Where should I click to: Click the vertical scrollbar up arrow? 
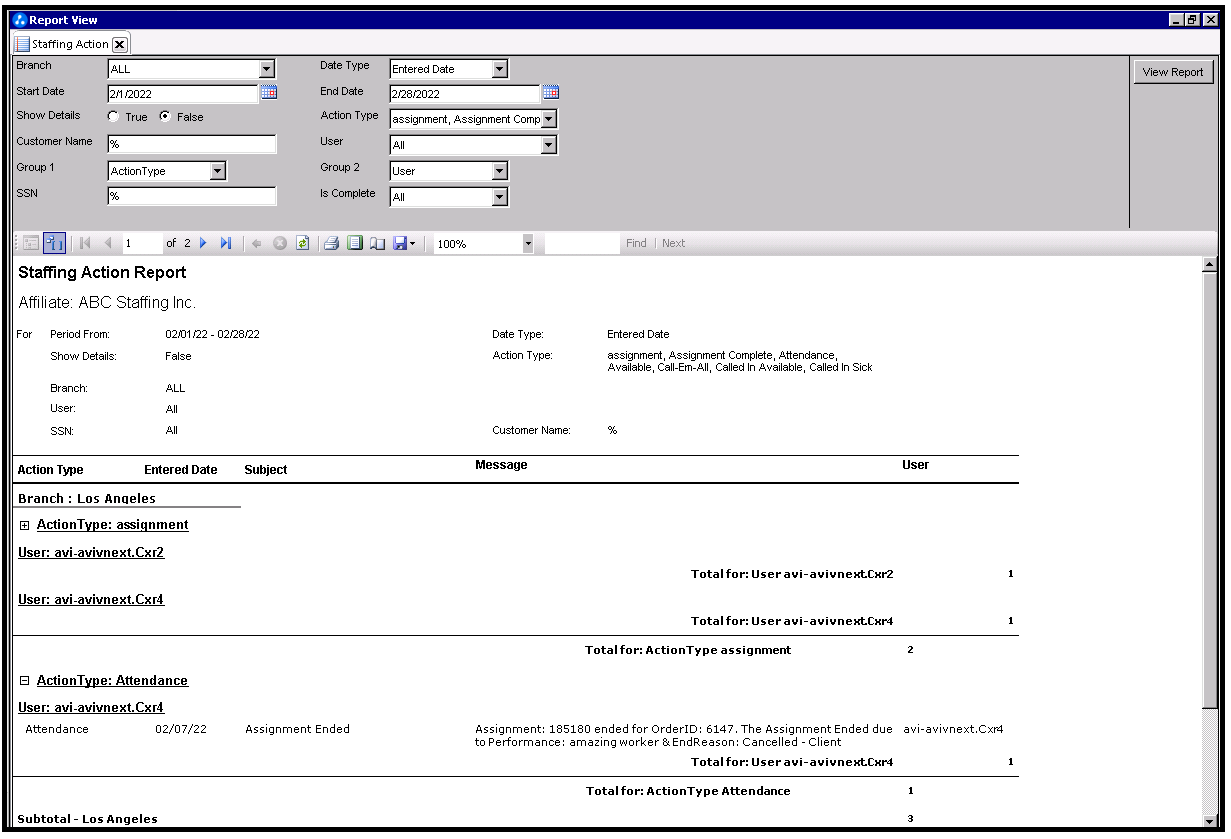(x=1210, y=265)
